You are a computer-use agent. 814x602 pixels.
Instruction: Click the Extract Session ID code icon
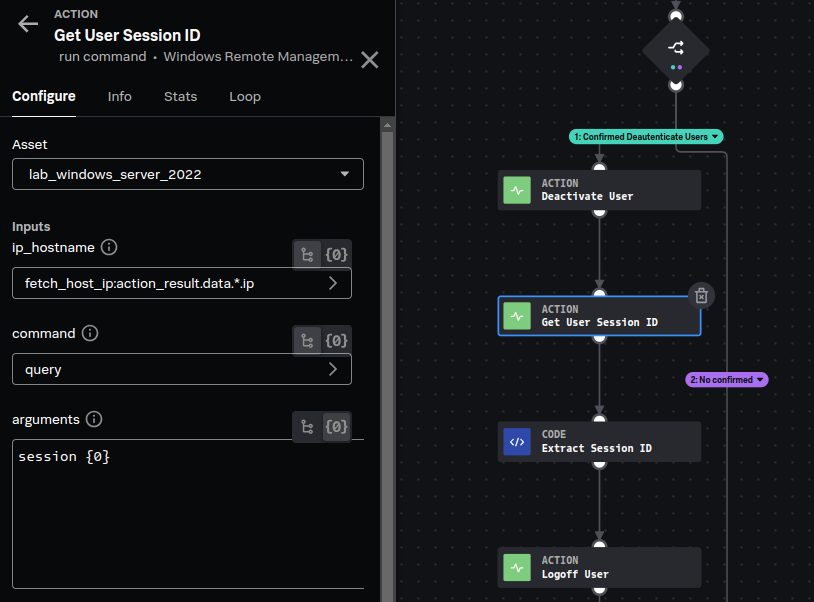(x=517, y=442)
